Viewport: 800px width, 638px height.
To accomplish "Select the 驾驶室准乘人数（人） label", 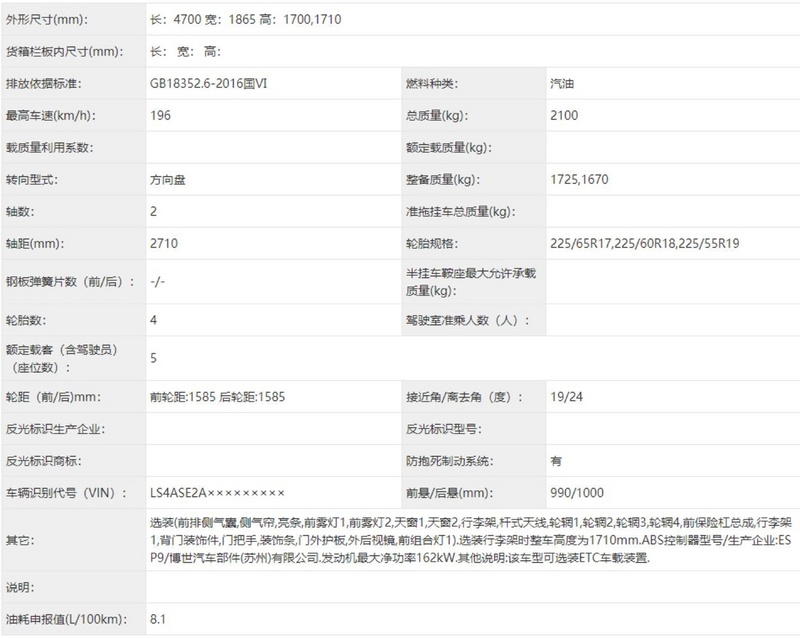I will (467, 320).
